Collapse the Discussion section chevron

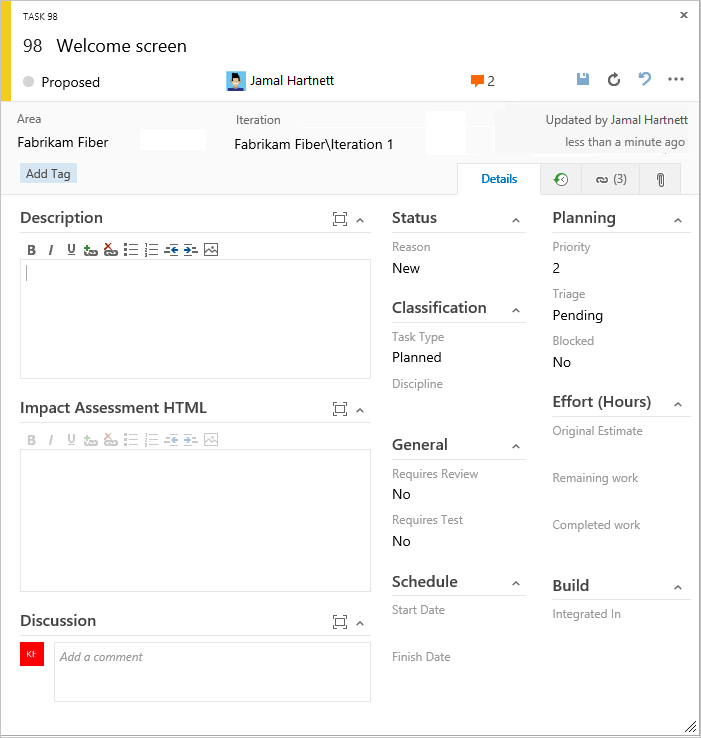click(x=360, y=624)
